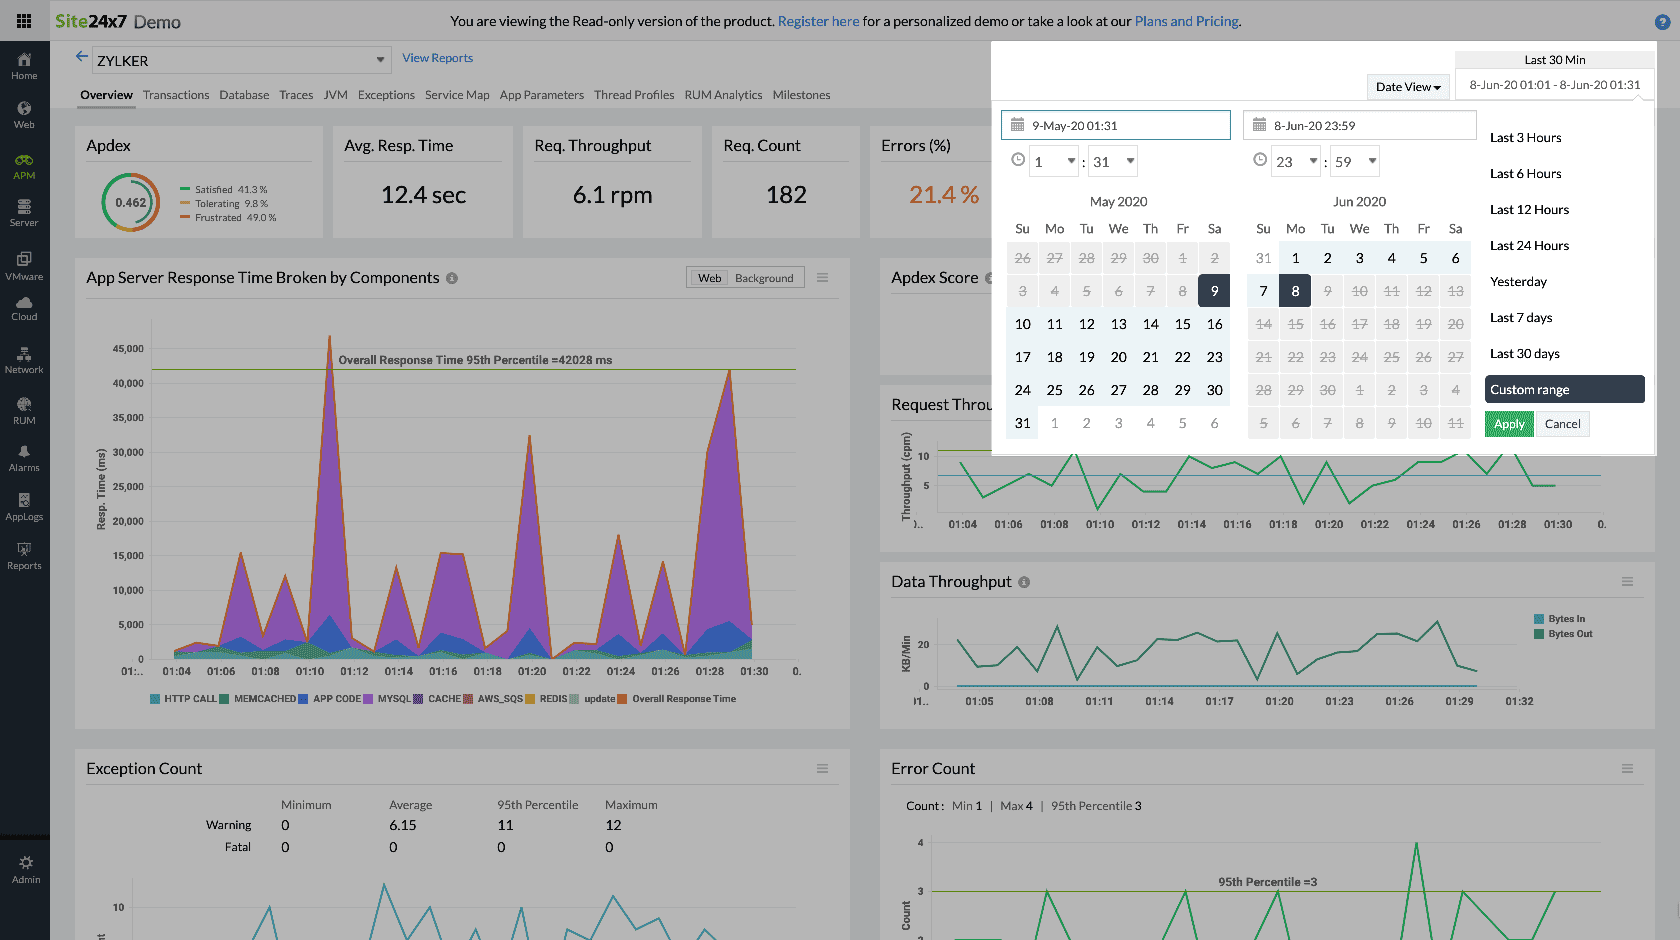1680x940 pixels.
Task: Open the Alarms bell icon
Action: (x=24, y=458)
